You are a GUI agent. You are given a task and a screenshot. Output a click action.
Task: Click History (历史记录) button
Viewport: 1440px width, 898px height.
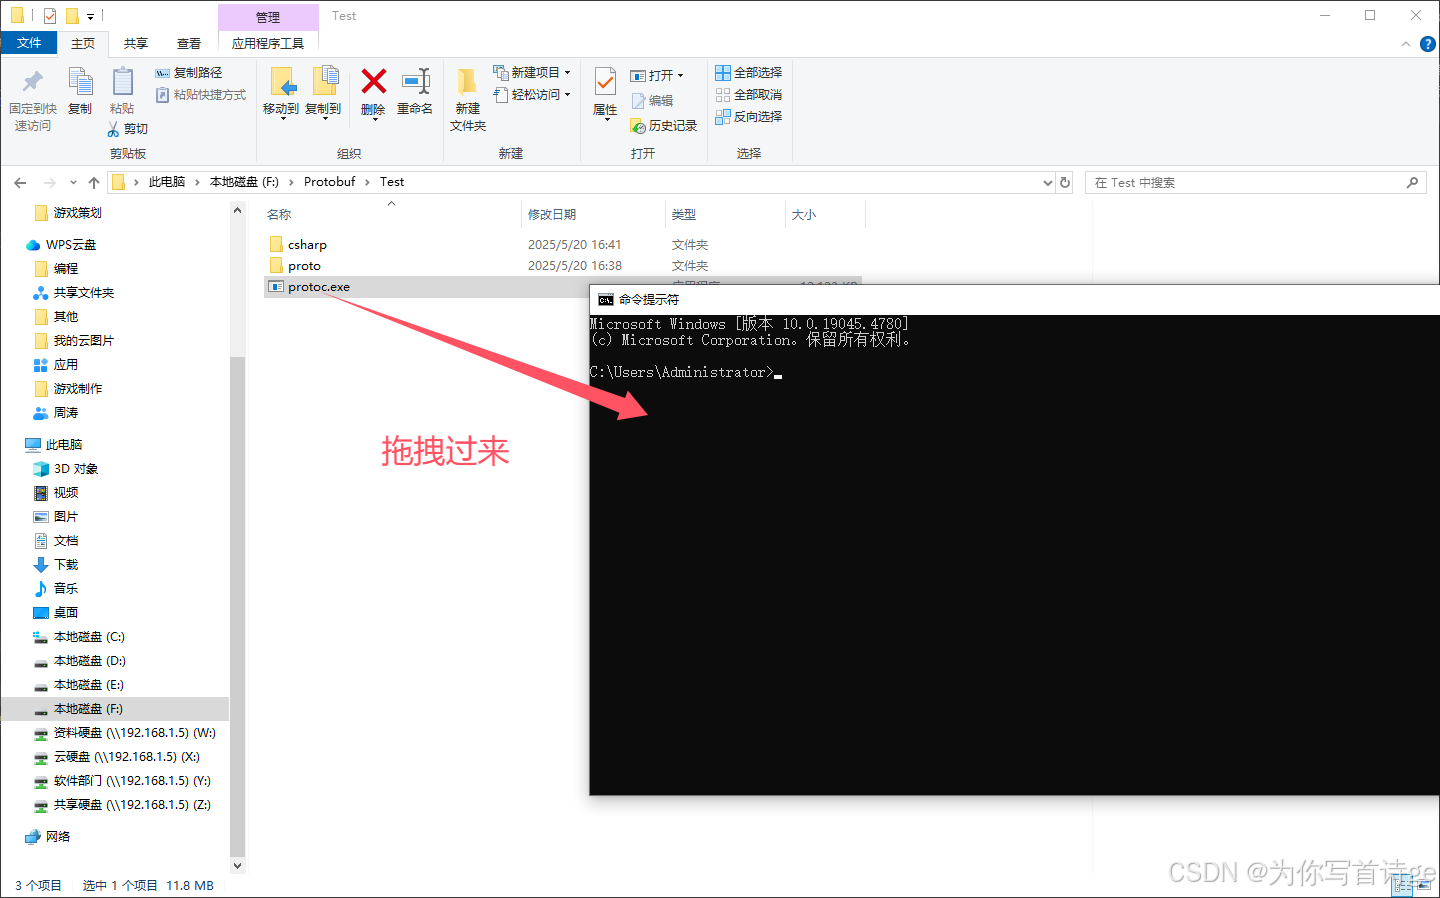coord(663,126)
